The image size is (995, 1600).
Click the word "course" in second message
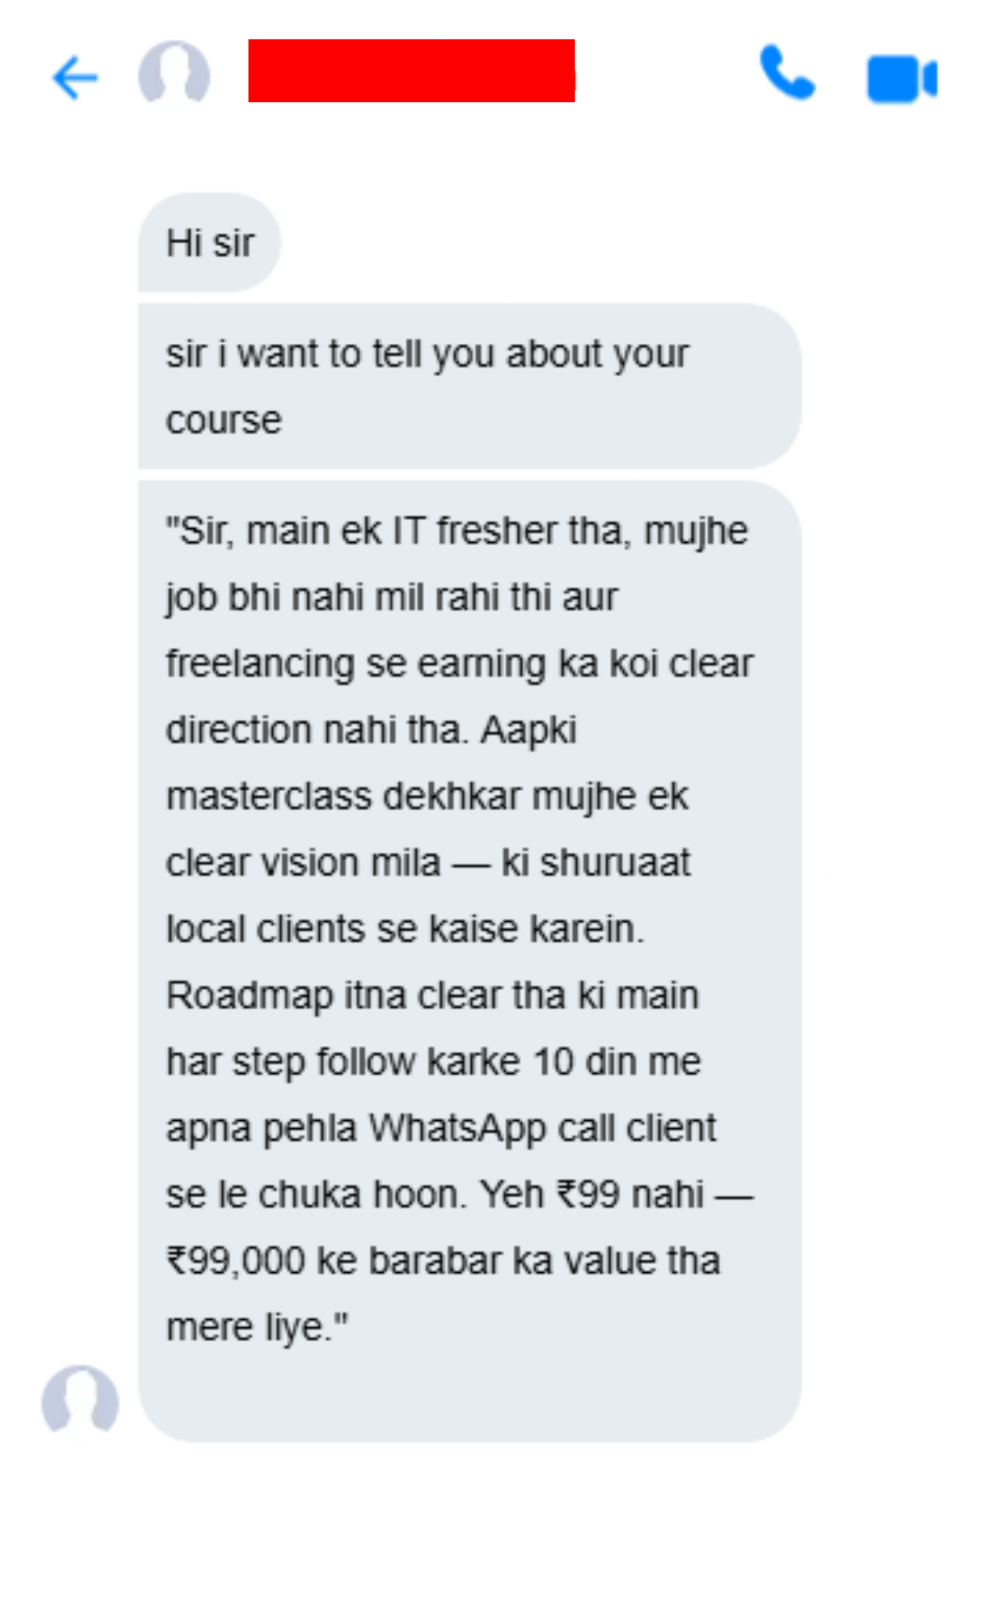(224, 421)
